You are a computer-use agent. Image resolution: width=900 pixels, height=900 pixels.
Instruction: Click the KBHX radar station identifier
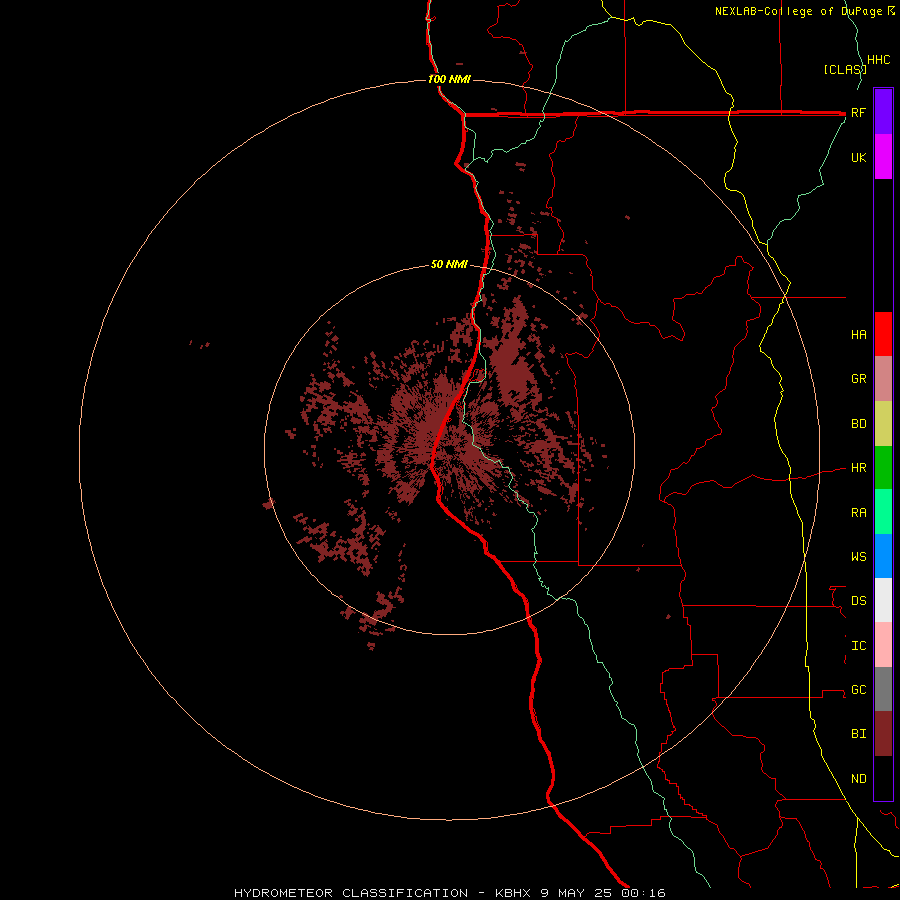[x=514, y=893]
